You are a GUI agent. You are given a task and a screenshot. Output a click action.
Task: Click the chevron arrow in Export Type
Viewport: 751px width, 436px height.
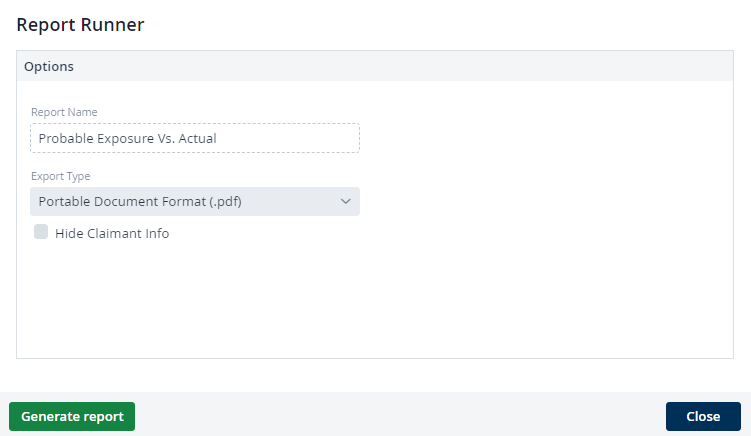pyautogui.click(x=345, y=202)
